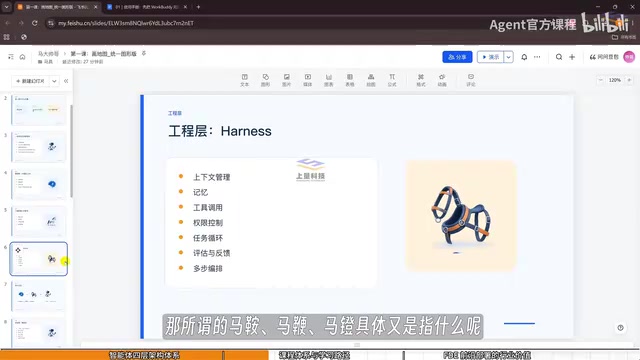
Task: Open the ask-AI button near avatar
Action: tap(604, 57)
